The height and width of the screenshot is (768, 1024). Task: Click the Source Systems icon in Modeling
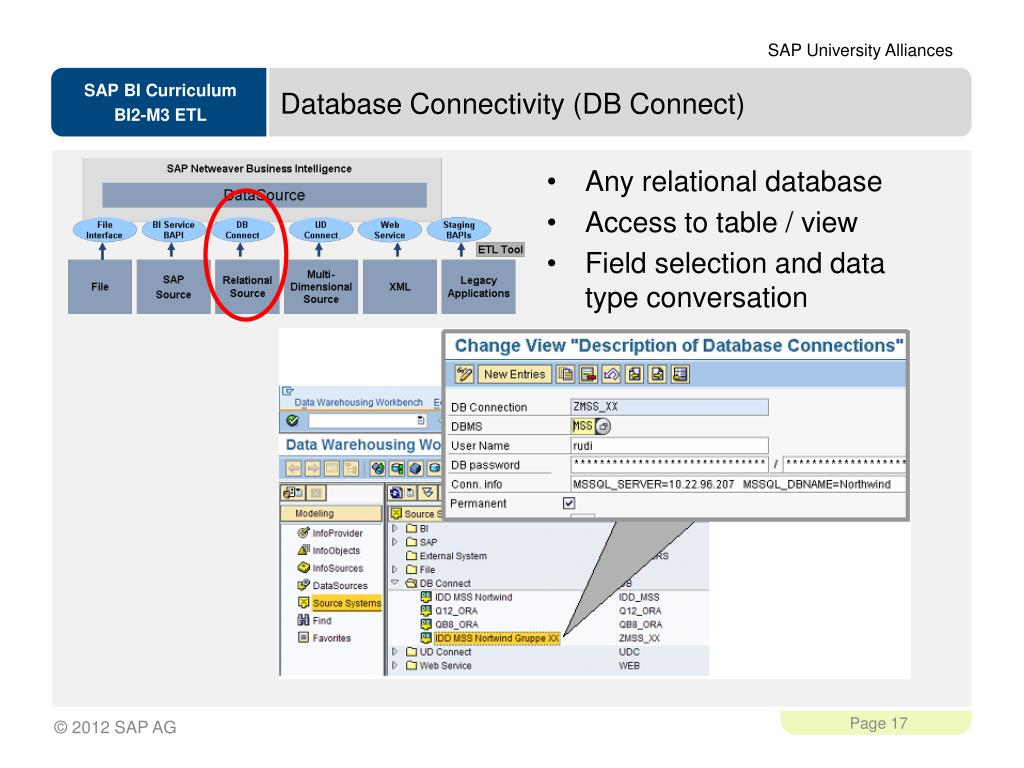tap(303, 603)
